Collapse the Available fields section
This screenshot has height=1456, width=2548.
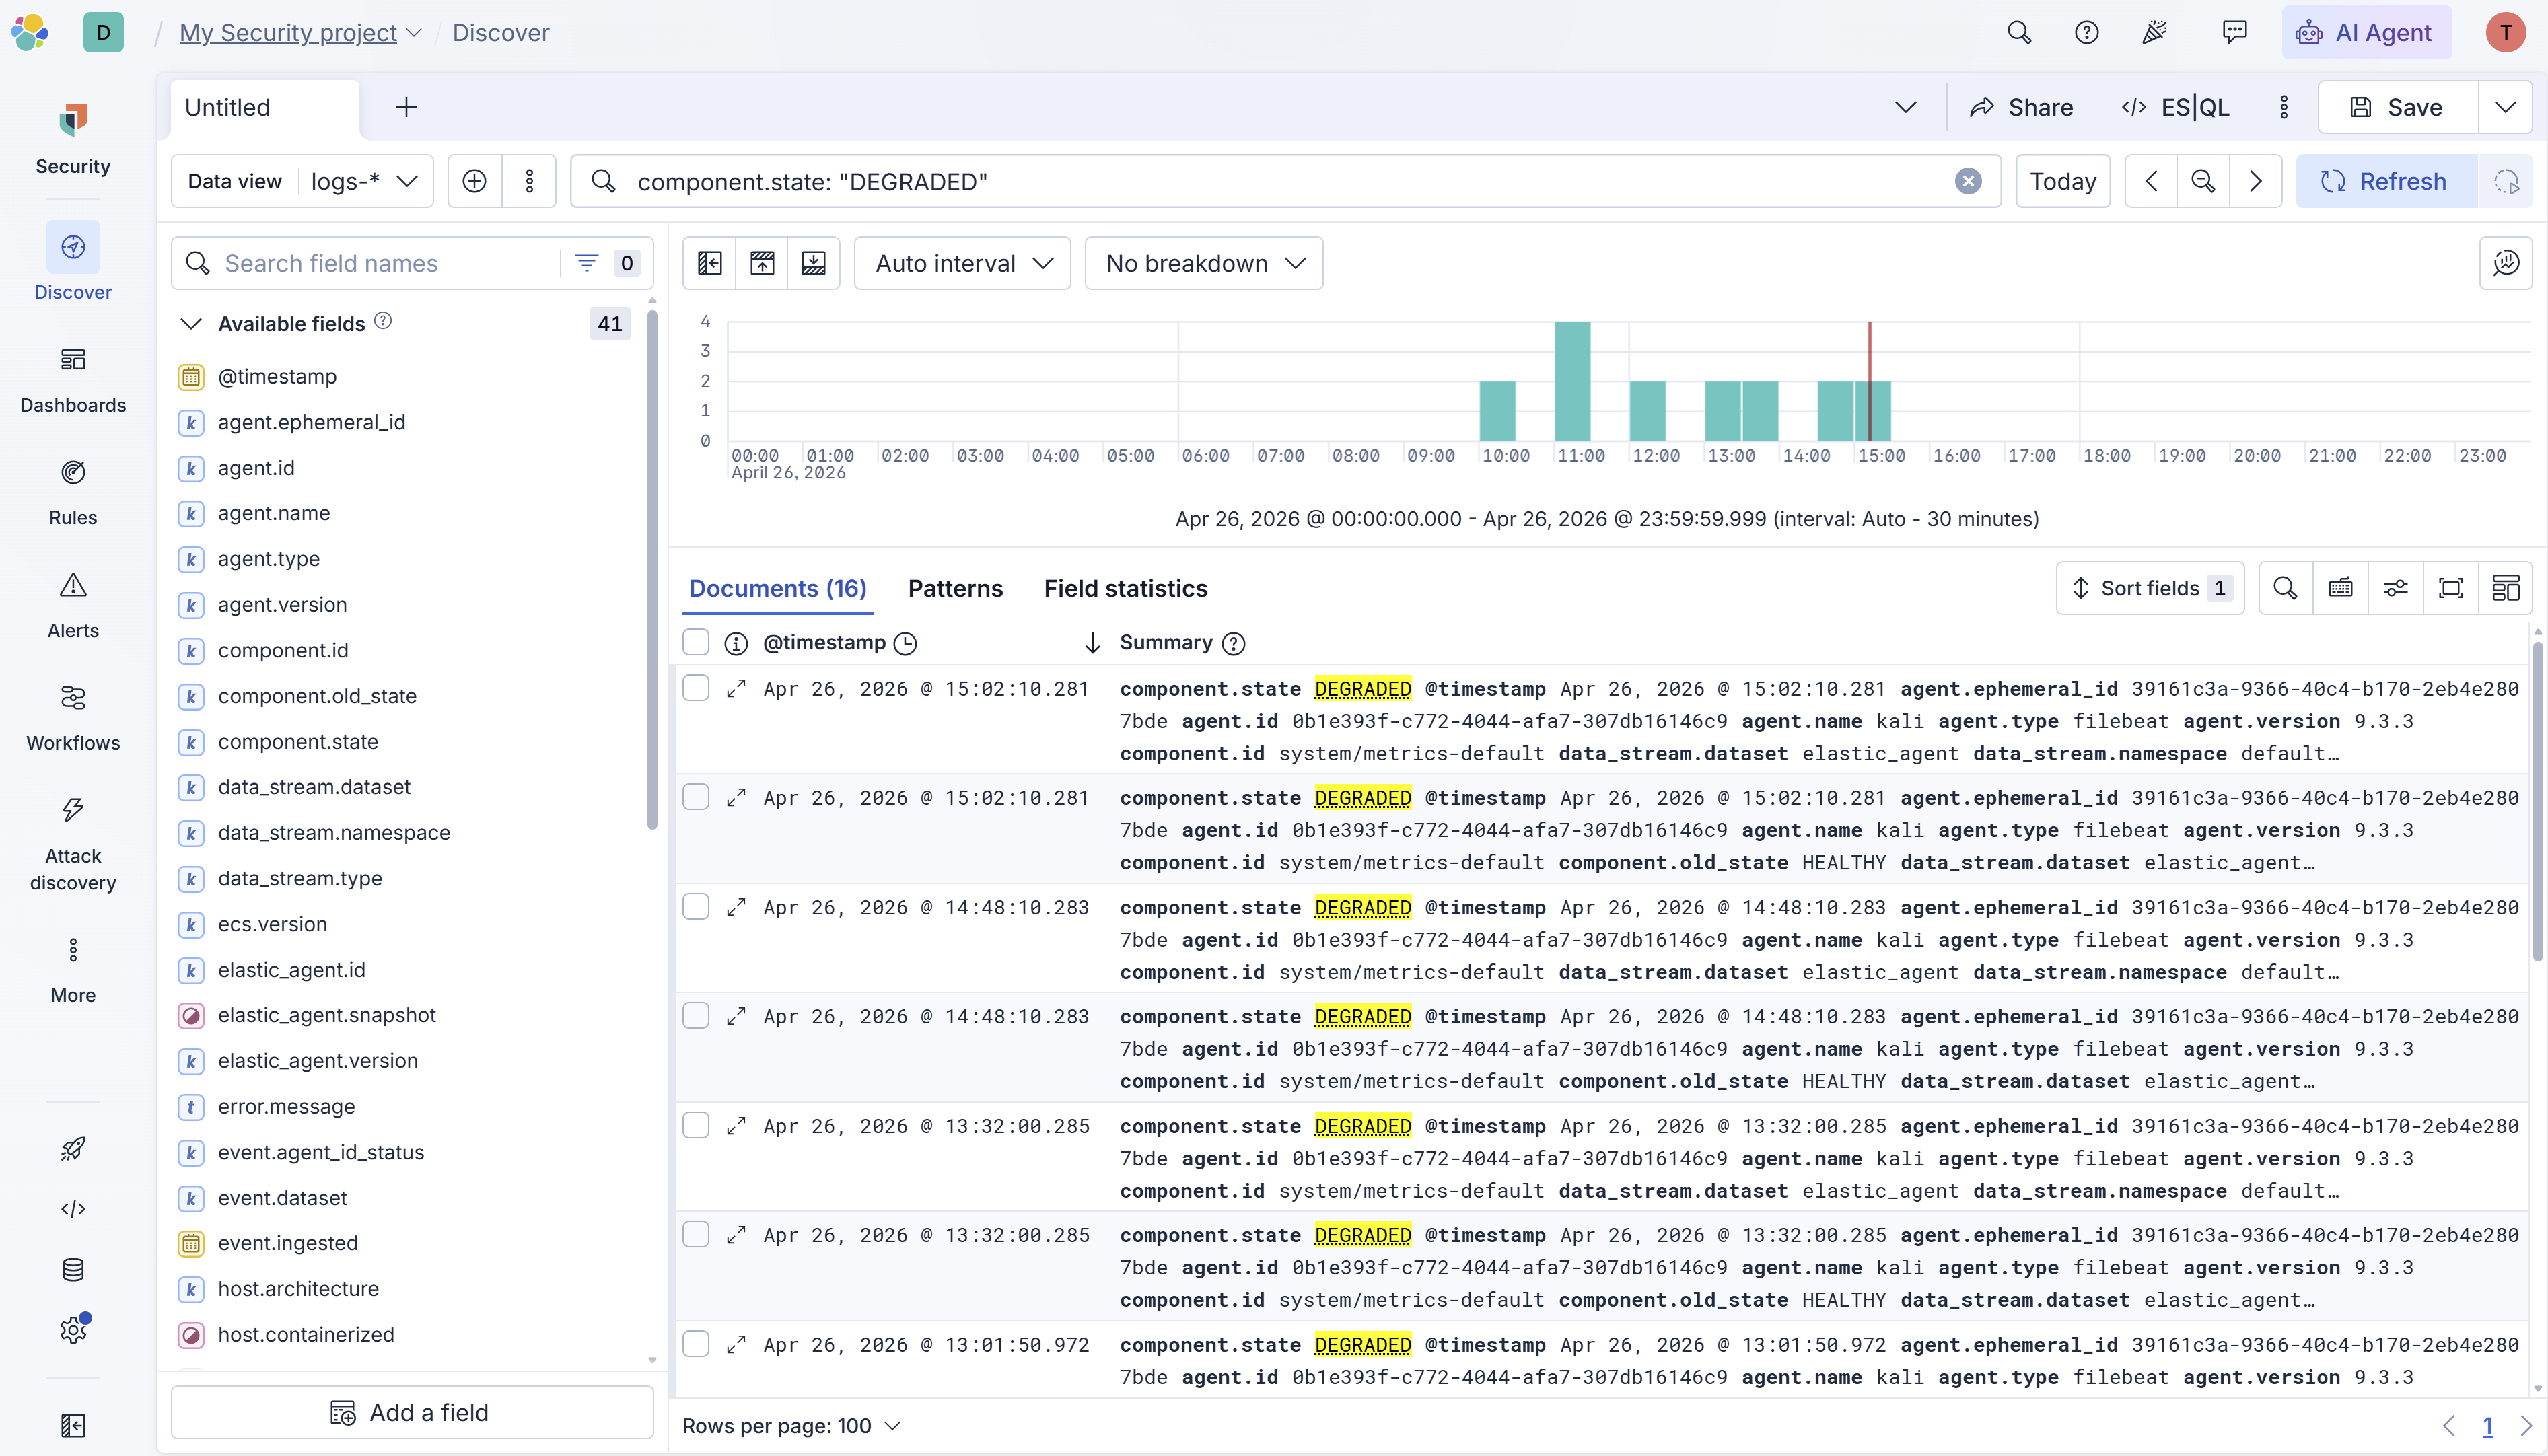[191, 324]
